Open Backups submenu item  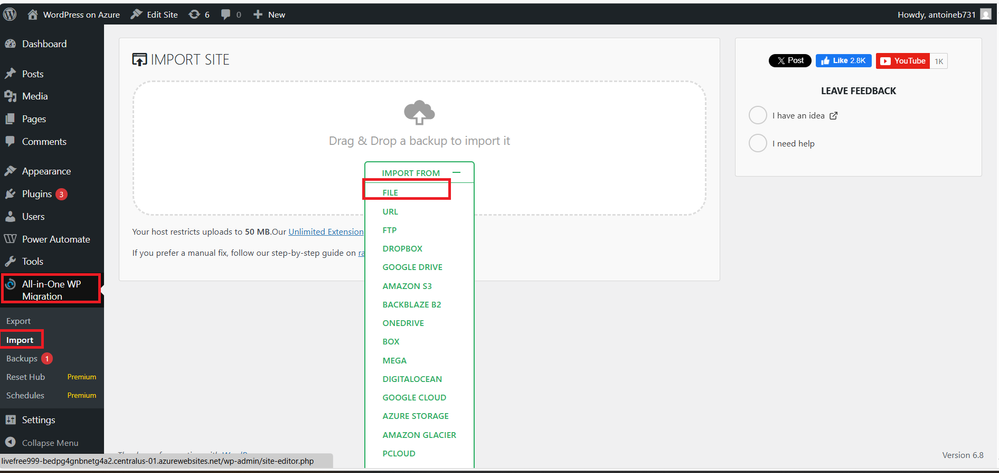click(x=29, y=358)
